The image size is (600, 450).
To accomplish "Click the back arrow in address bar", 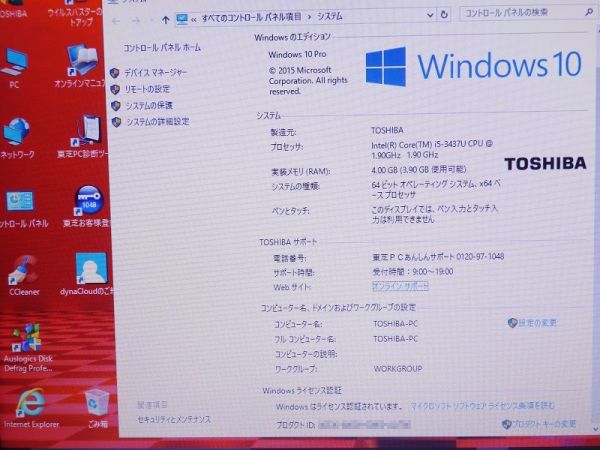I will pyautogui.click(x=116, y=21).
